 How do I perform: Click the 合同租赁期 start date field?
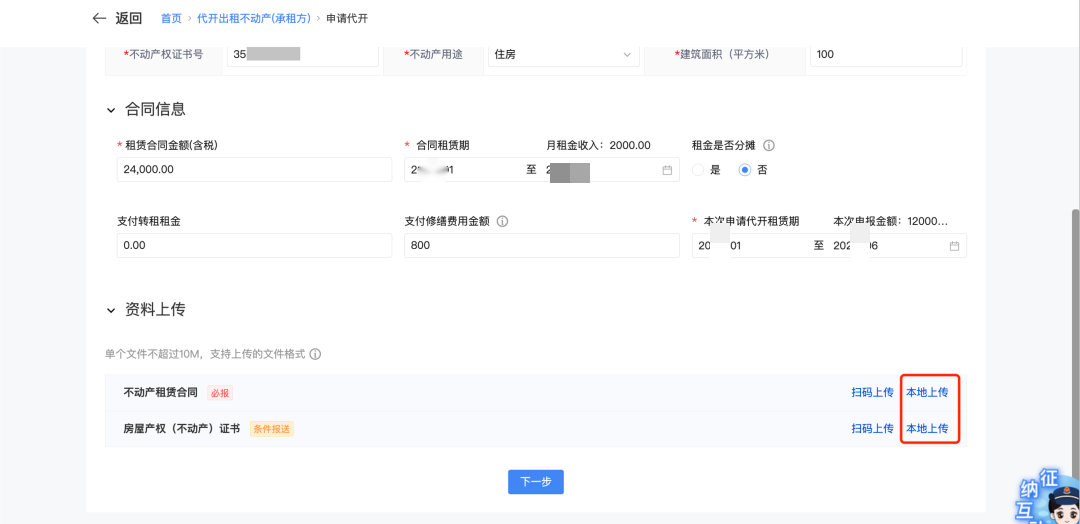[464, 169]
